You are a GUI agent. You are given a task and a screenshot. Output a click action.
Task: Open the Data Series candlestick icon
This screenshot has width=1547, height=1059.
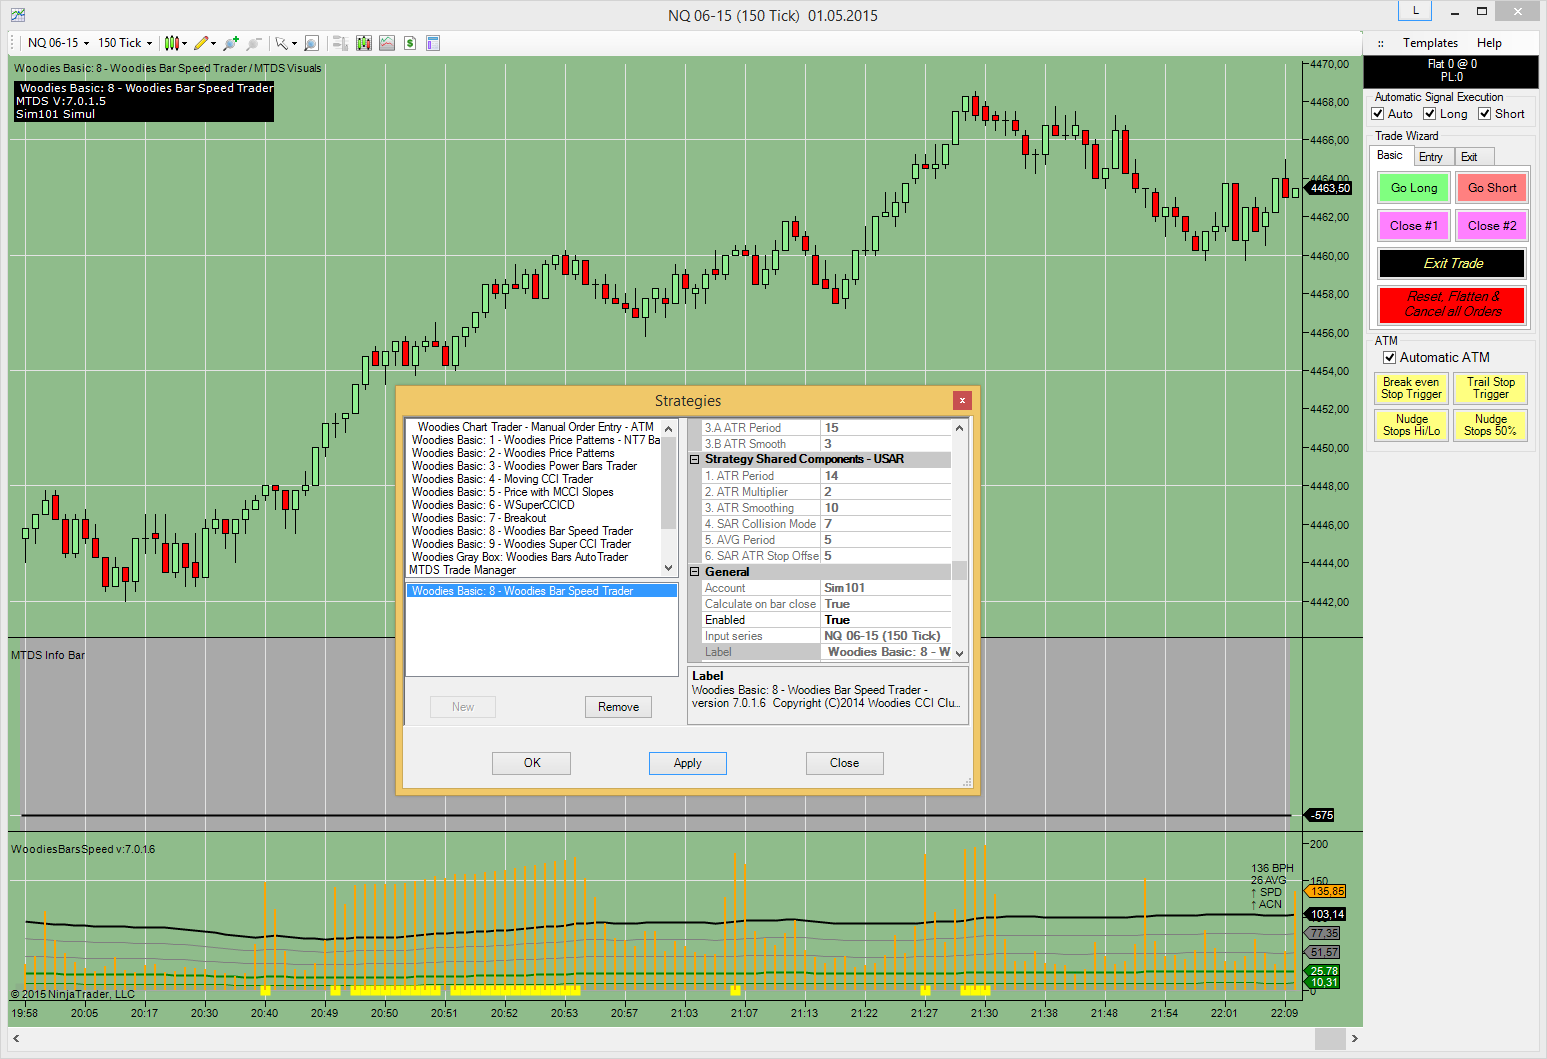click(x=363, y=43)
